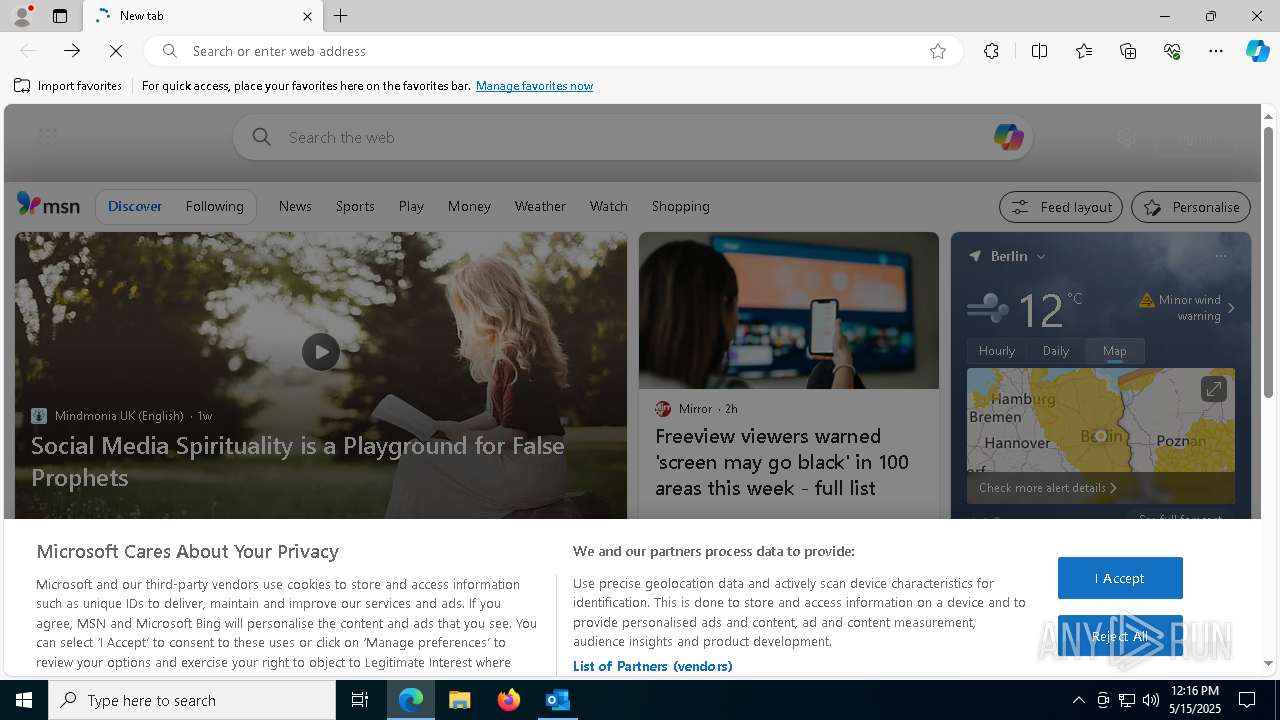Viewport: 1280px width, 720px height.
Task: Open the News section
Action: (x=295, y=206)
